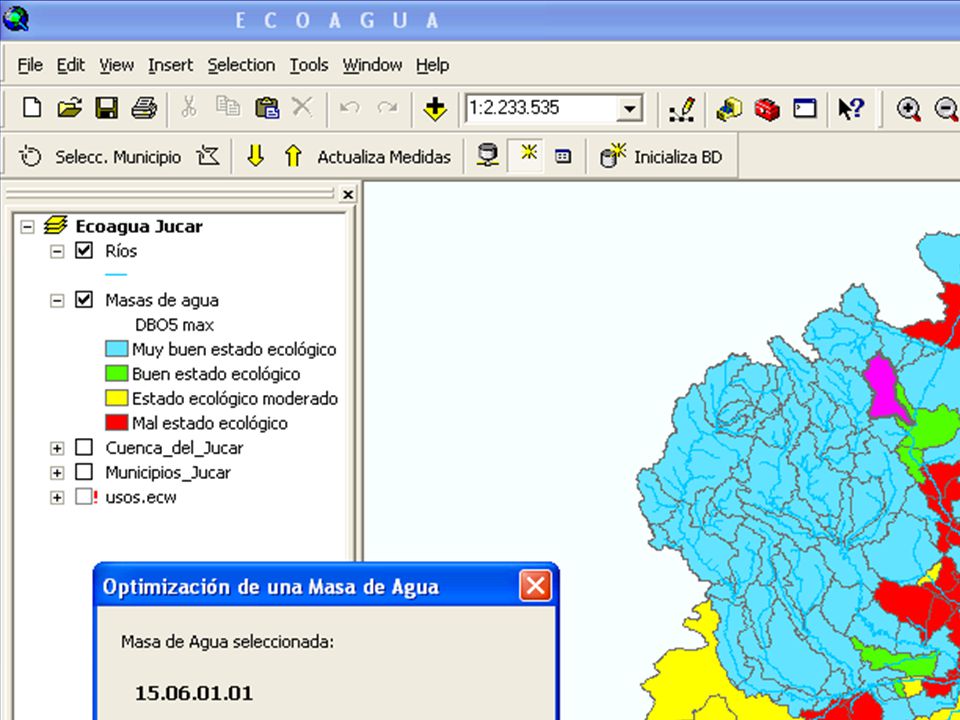This screenshot has width=960, height=720.
Task: Click the polygon selection icon after Selecc. Municipio
Action: [x=208, y=157]
